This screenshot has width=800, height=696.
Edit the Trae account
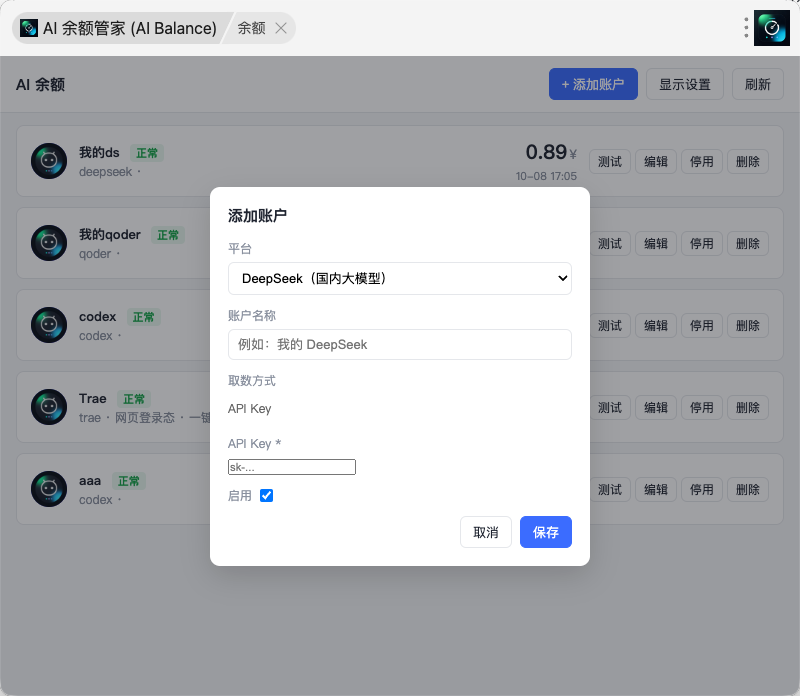tap(656, 408)
